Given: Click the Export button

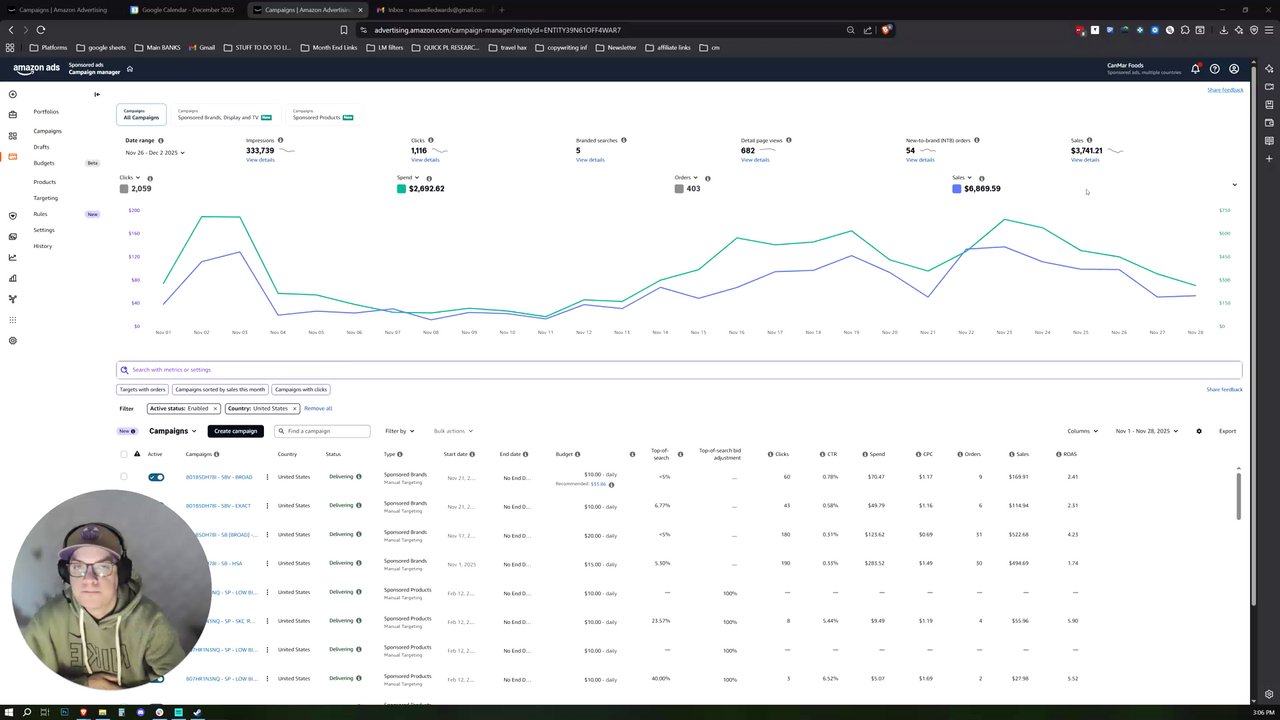Looking at the screenshot, I should 1227,431.
